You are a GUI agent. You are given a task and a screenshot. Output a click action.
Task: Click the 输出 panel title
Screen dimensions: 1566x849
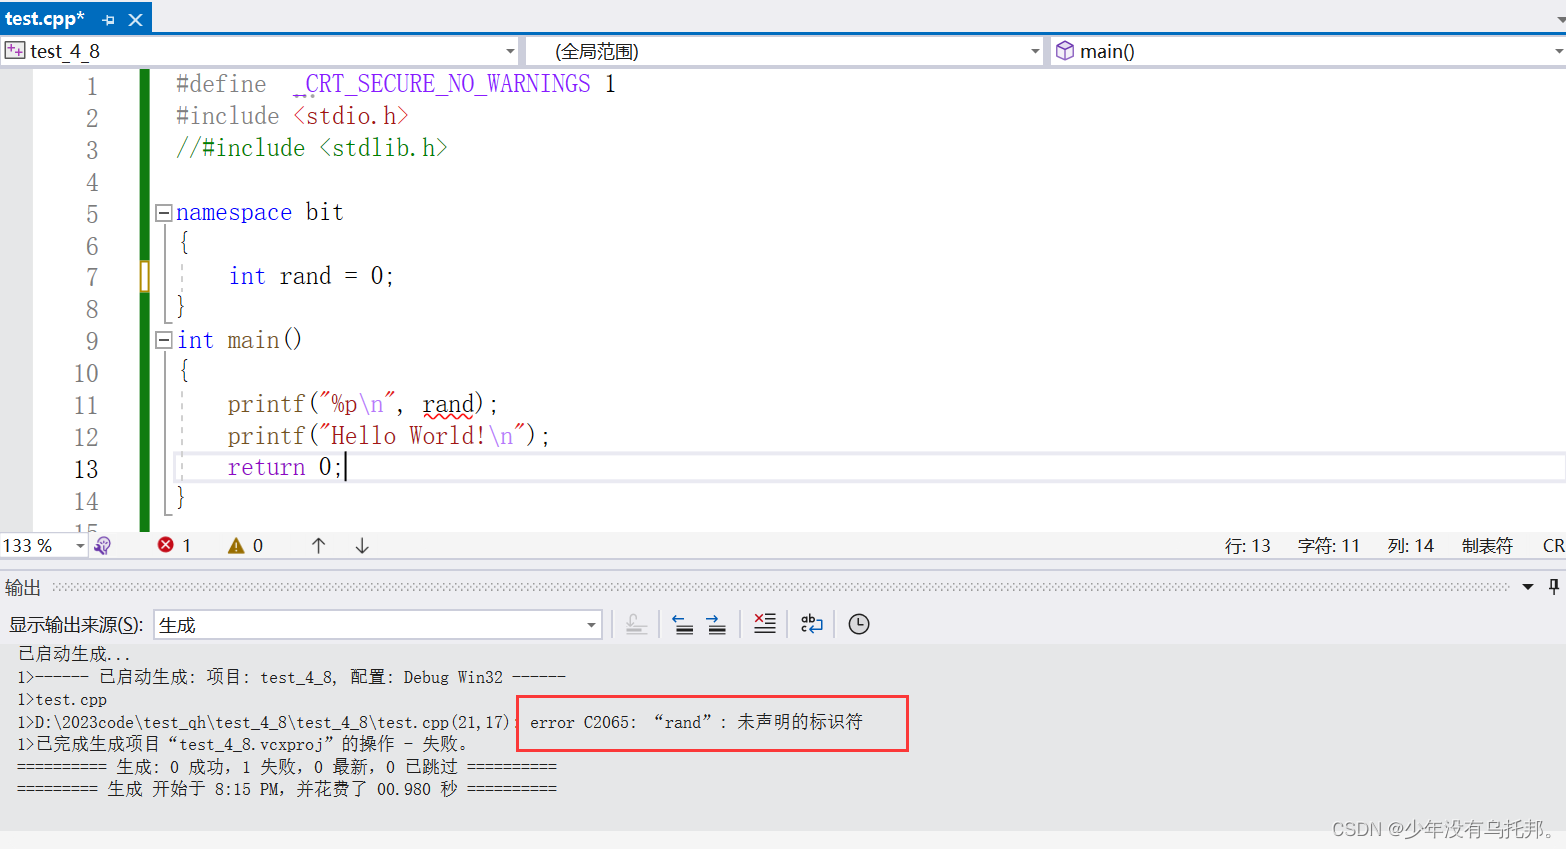(x=23, y=587)
